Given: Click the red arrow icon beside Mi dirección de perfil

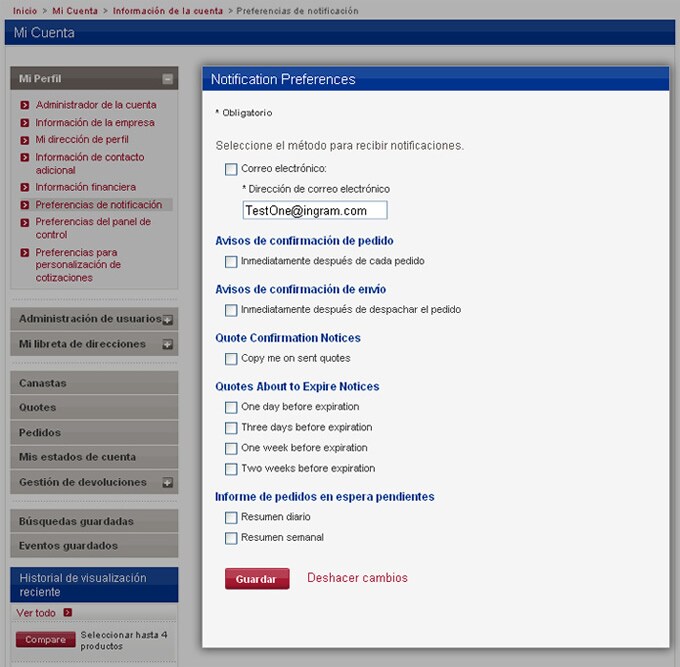Looking at the screenshot, I should coord(25,140).
